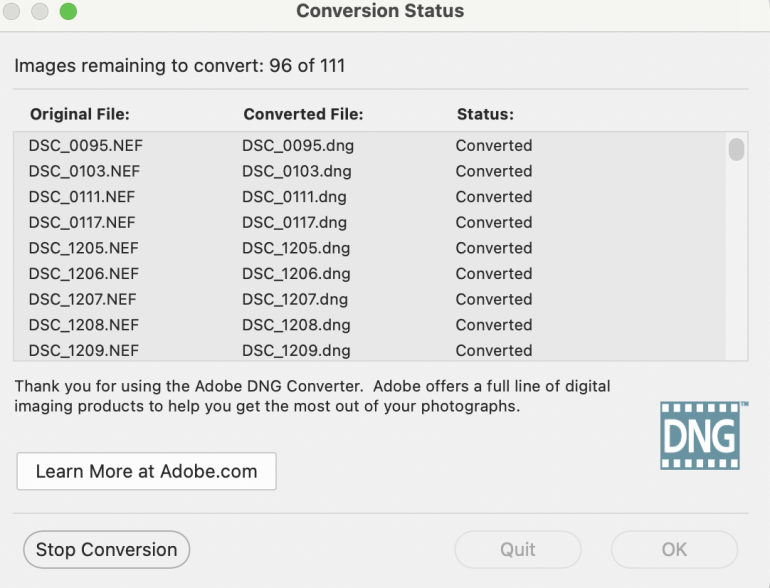Click the Converted File column header
This screenshot has height=588, width=770.
pos(303,114)
